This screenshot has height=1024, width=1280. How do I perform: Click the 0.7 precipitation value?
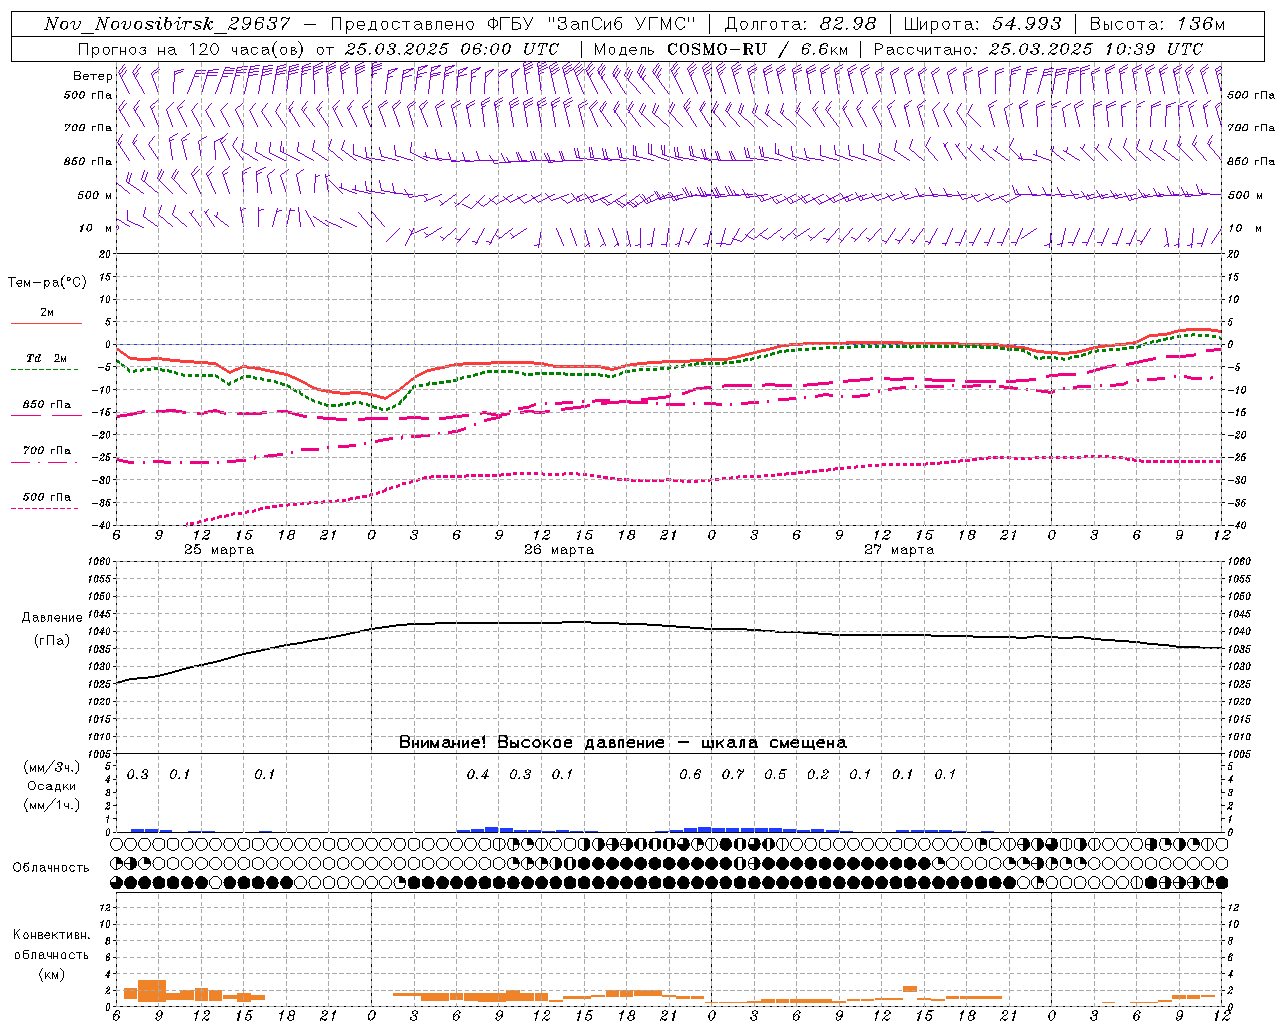[733, 775]
